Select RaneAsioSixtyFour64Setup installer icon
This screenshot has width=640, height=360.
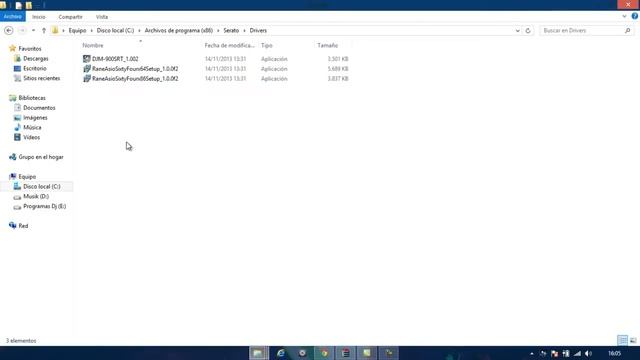[x=87, y=69]
